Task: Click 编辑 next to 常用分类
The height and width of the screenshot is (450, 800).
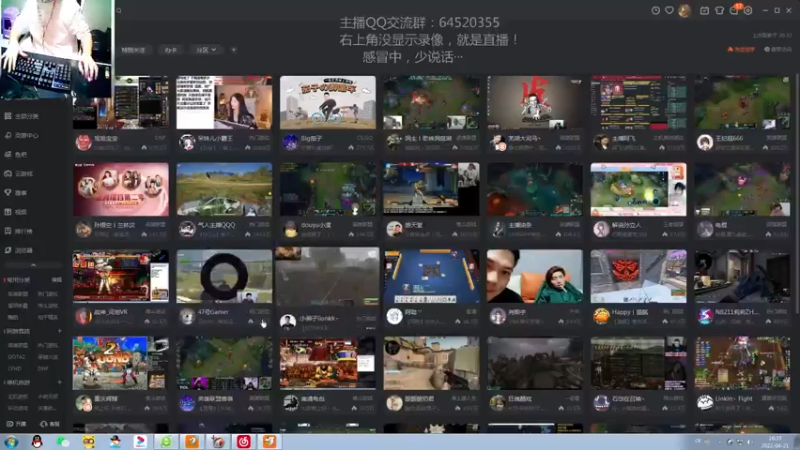Action: coord(56,280)
